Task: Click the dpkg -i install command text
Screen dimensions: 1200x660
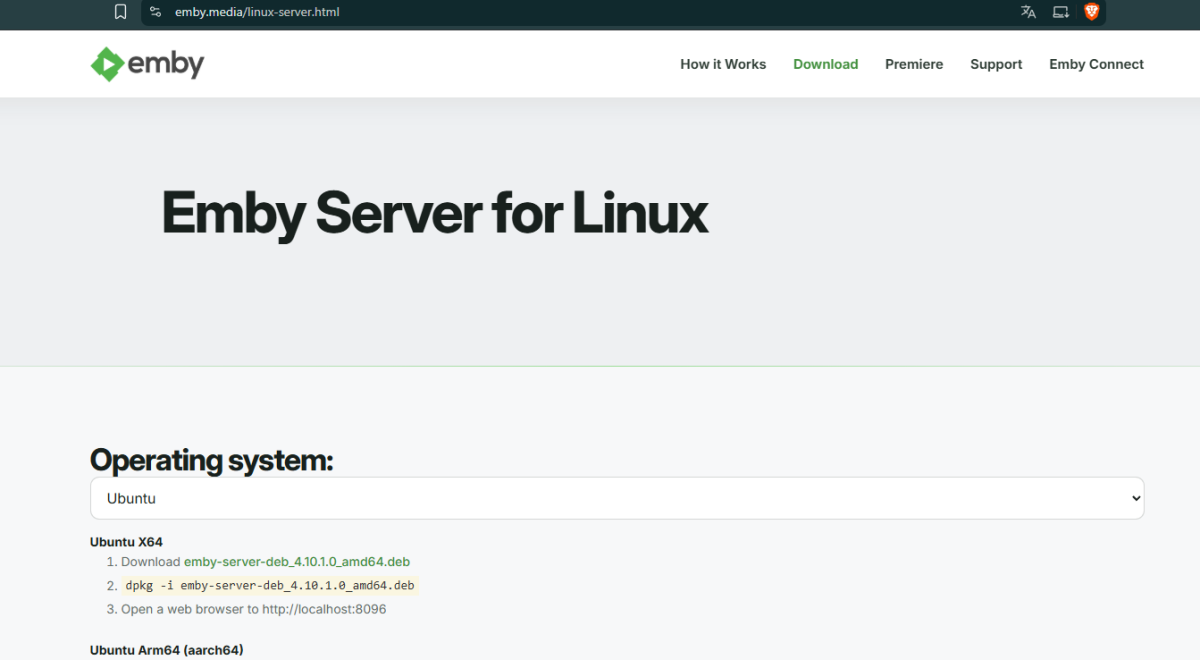Action: coord(270,585)
